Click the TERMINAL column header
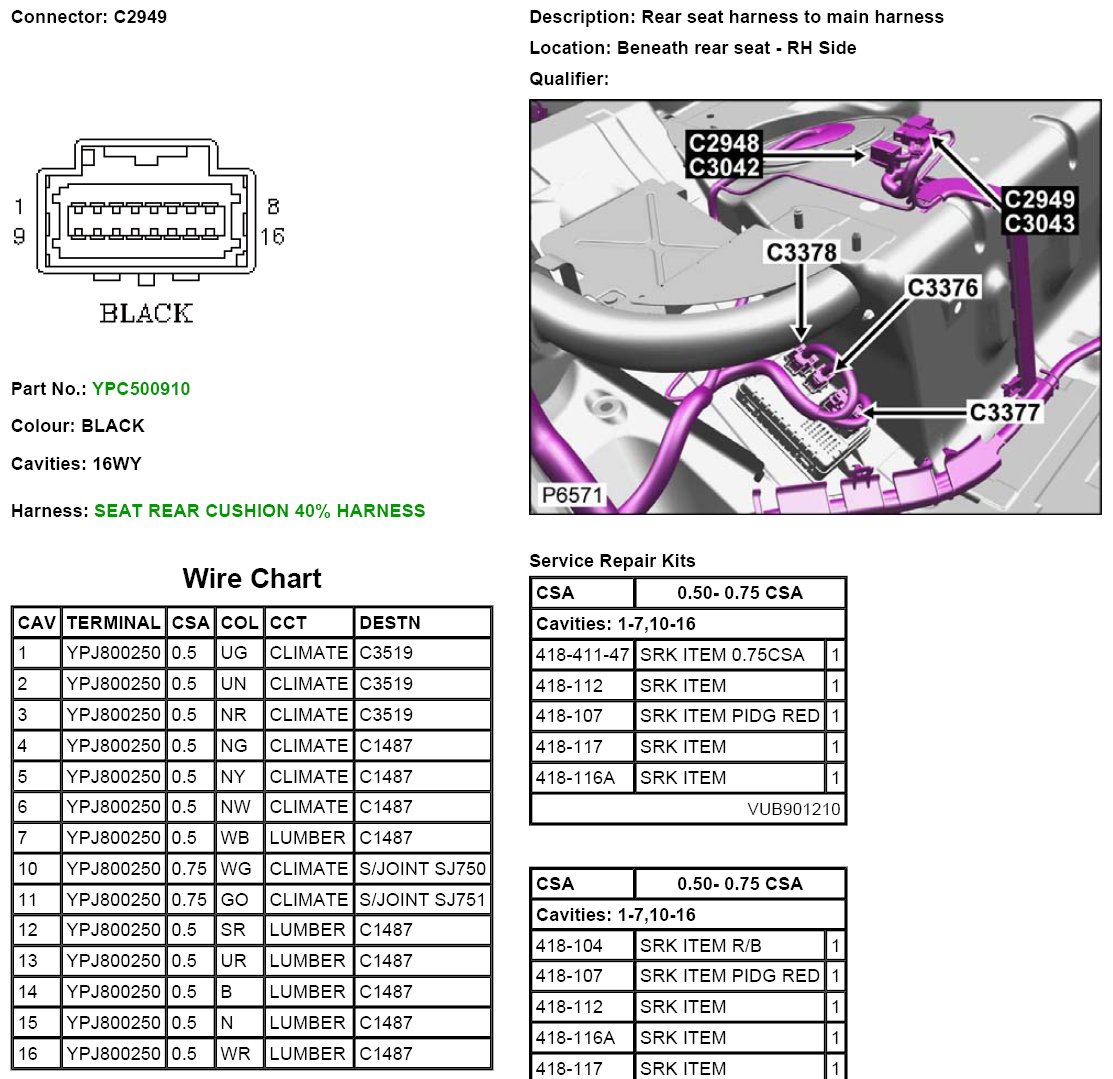The height and width of the screenshot is (1079, 1113). (113, 623)
